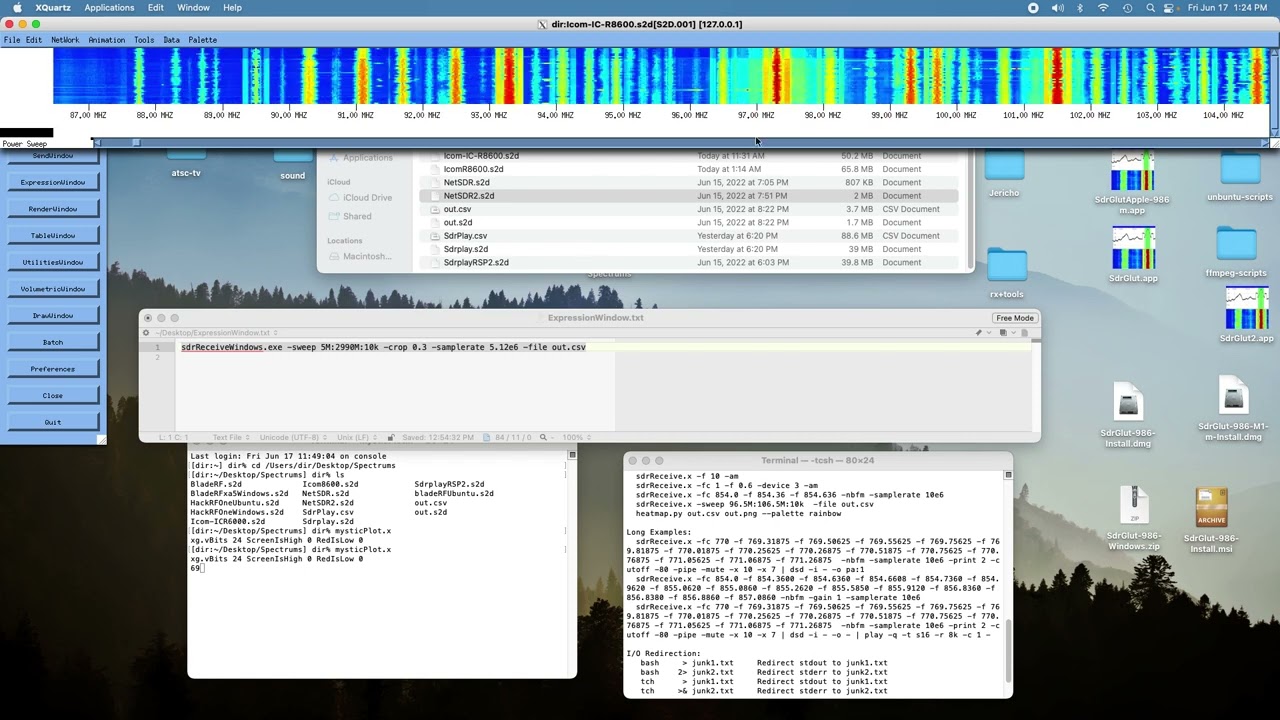
Task: Open Time Machine menu bar icon
Action: point(1127,8)
